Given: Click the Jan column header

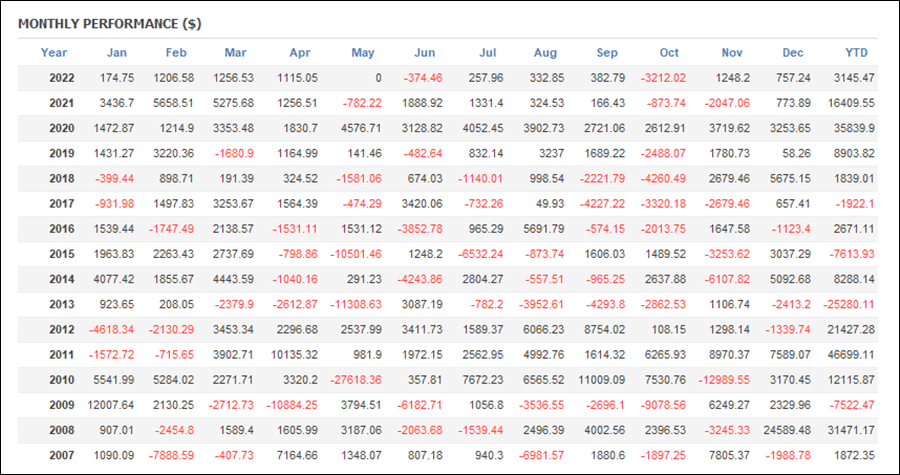Looking at the screenshot, I should click(117, 53).
